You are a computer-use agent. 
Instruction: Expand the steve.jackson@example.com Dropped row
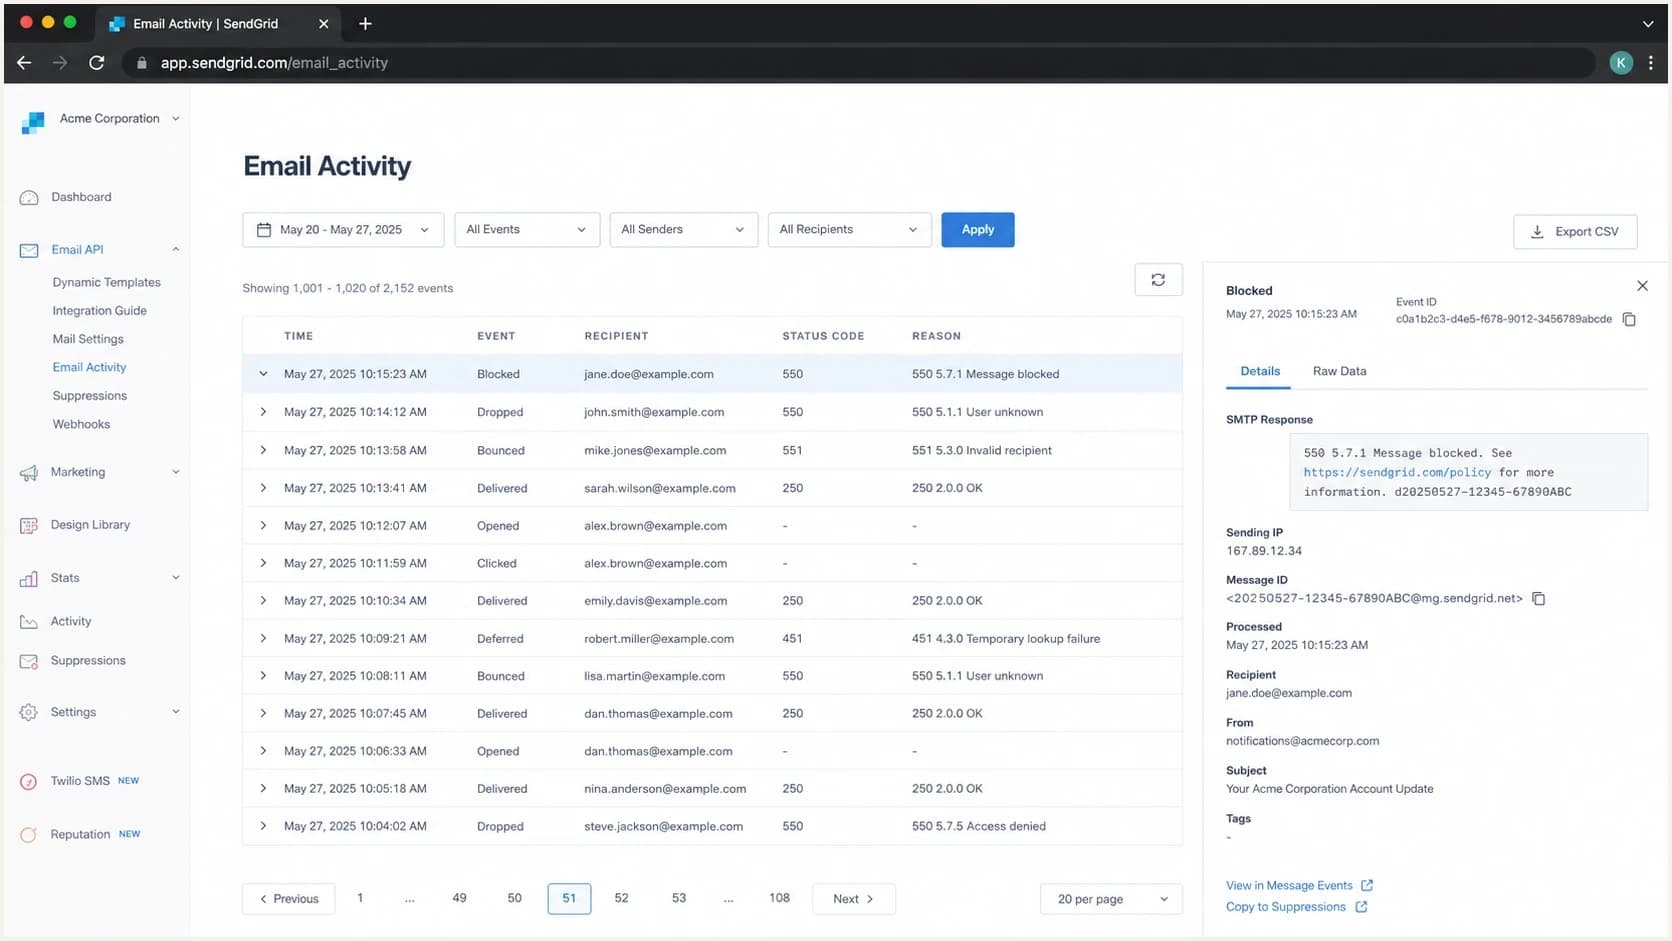click(x=263, y=826)
